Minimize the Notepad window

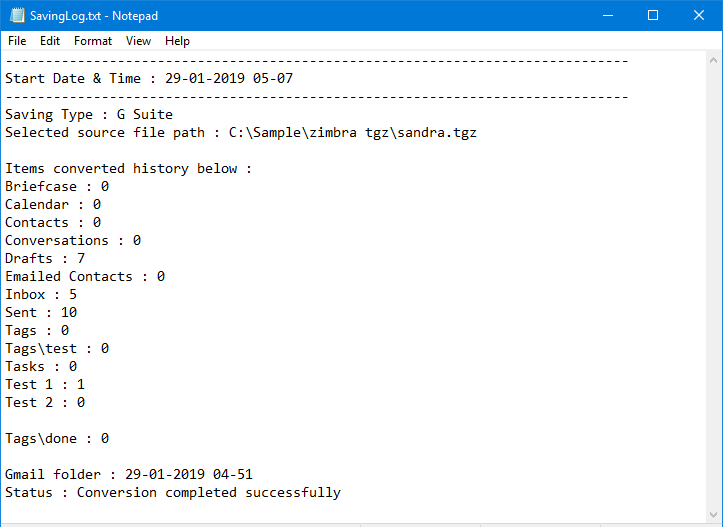(608, 15)
